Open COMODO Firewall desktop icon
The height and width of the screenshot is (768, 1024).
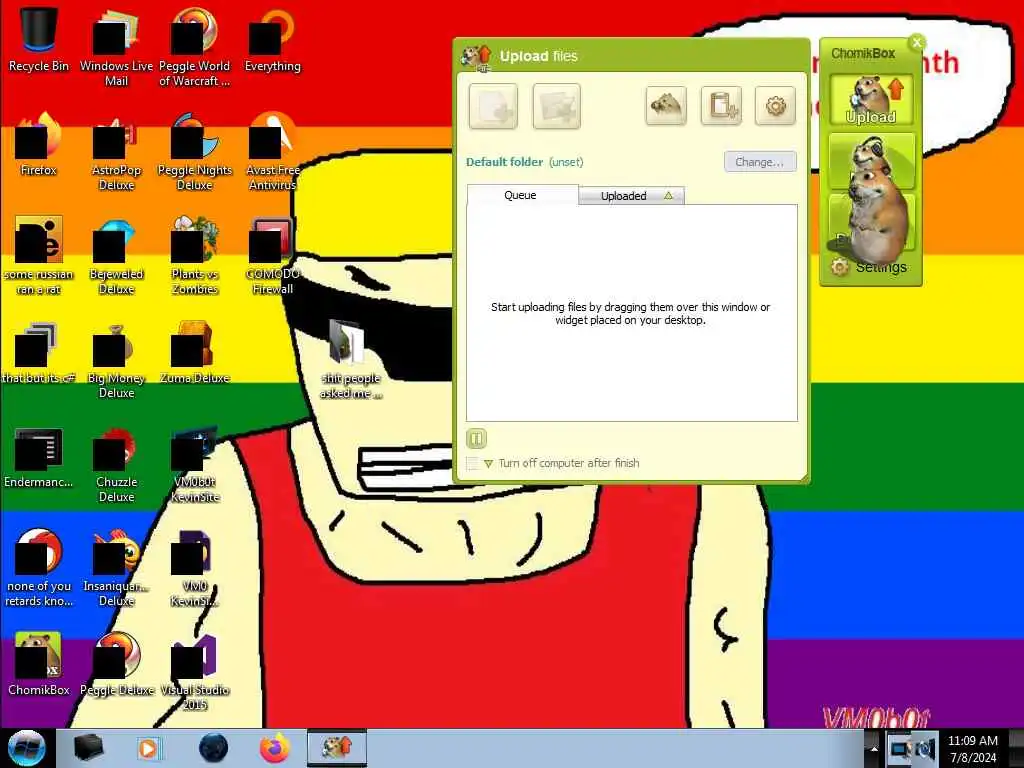point(272,255)
